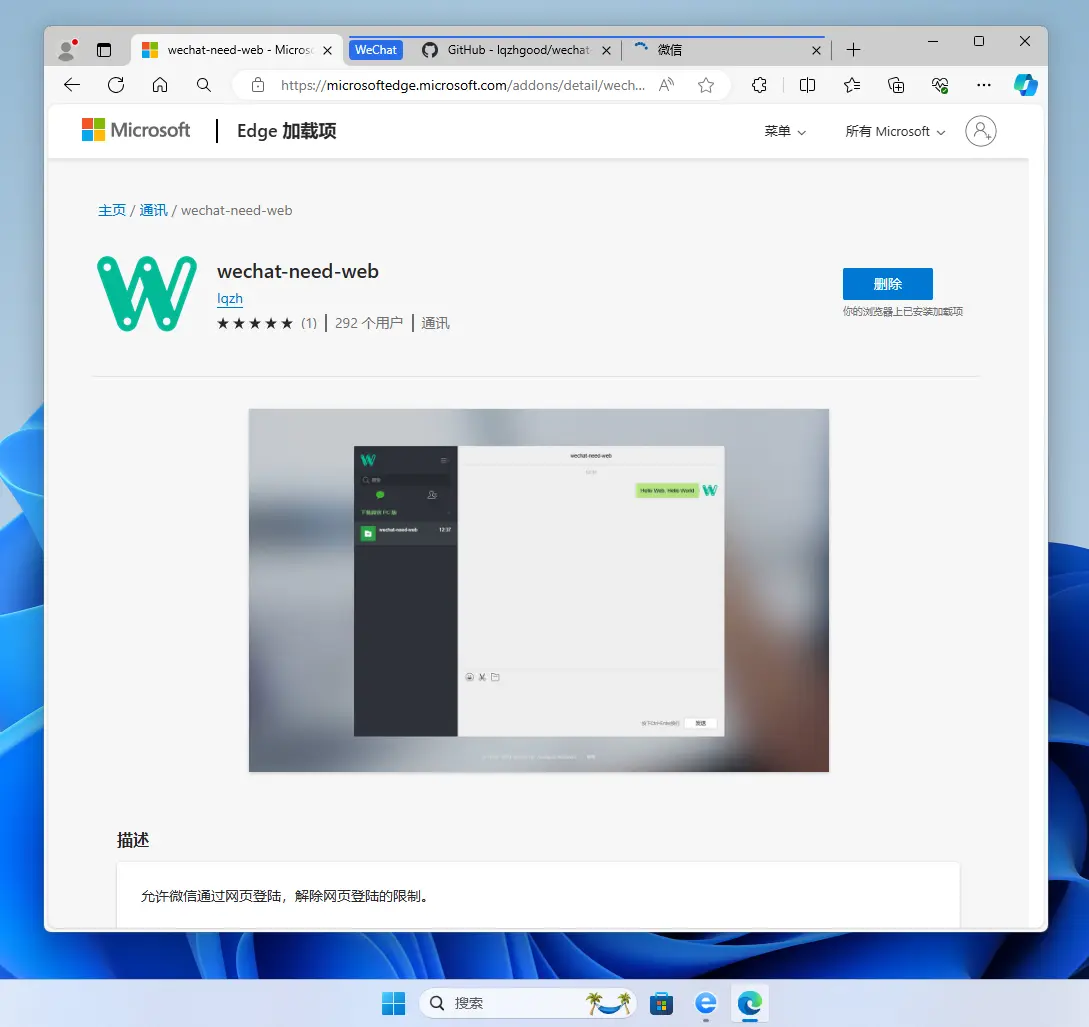Screen dimensions: 1089x1027
Task: Close the GitHub lqzhgood tab
Action: click(x=606, y=50)
